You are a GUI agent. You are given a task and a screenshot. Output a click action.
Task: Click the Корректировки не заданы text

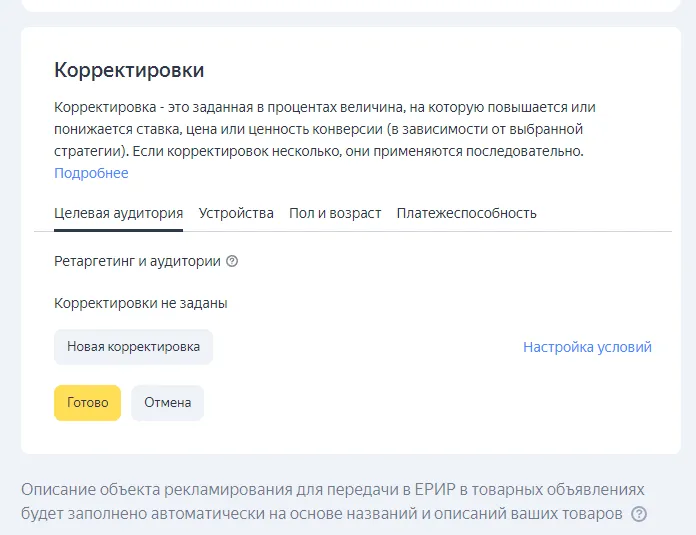(141, 303)
